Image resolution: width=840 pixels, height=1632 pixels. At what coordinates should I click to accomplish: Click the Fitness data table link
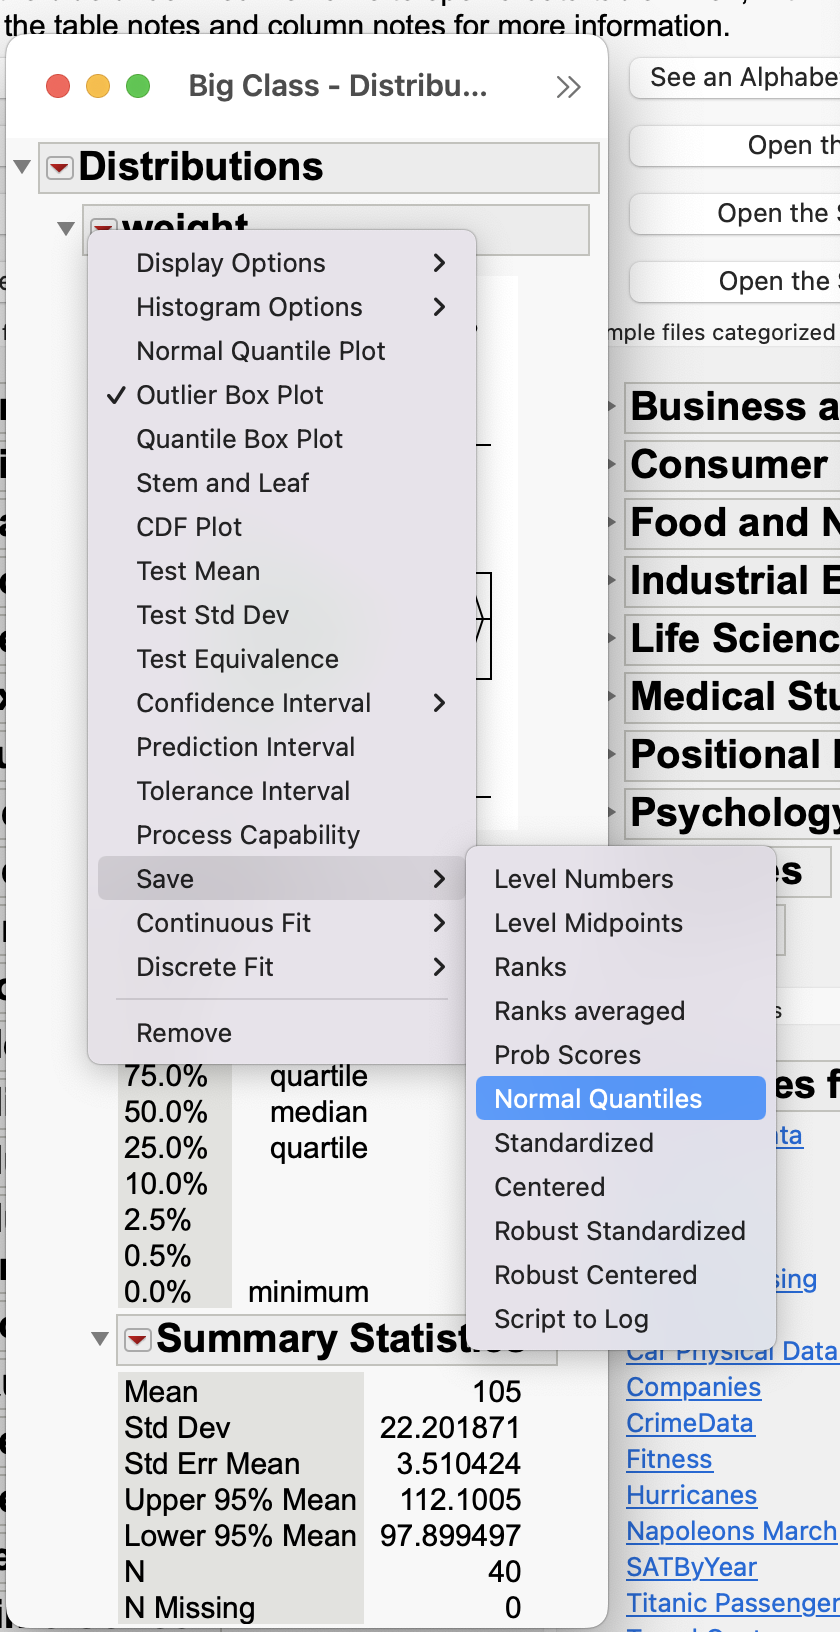[x=669, y=1459]
